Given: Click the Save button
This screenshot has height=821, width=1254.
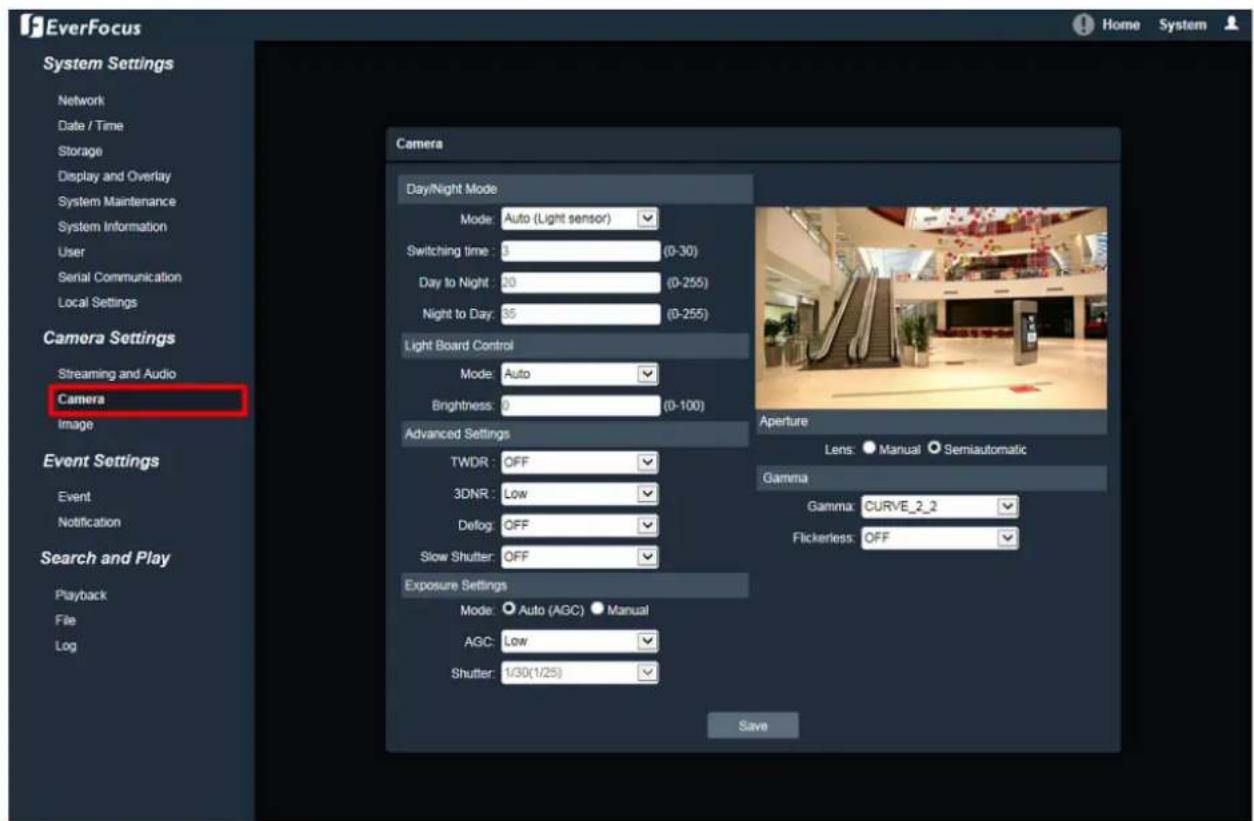Looking at the screenshot, I should (752, 726).
